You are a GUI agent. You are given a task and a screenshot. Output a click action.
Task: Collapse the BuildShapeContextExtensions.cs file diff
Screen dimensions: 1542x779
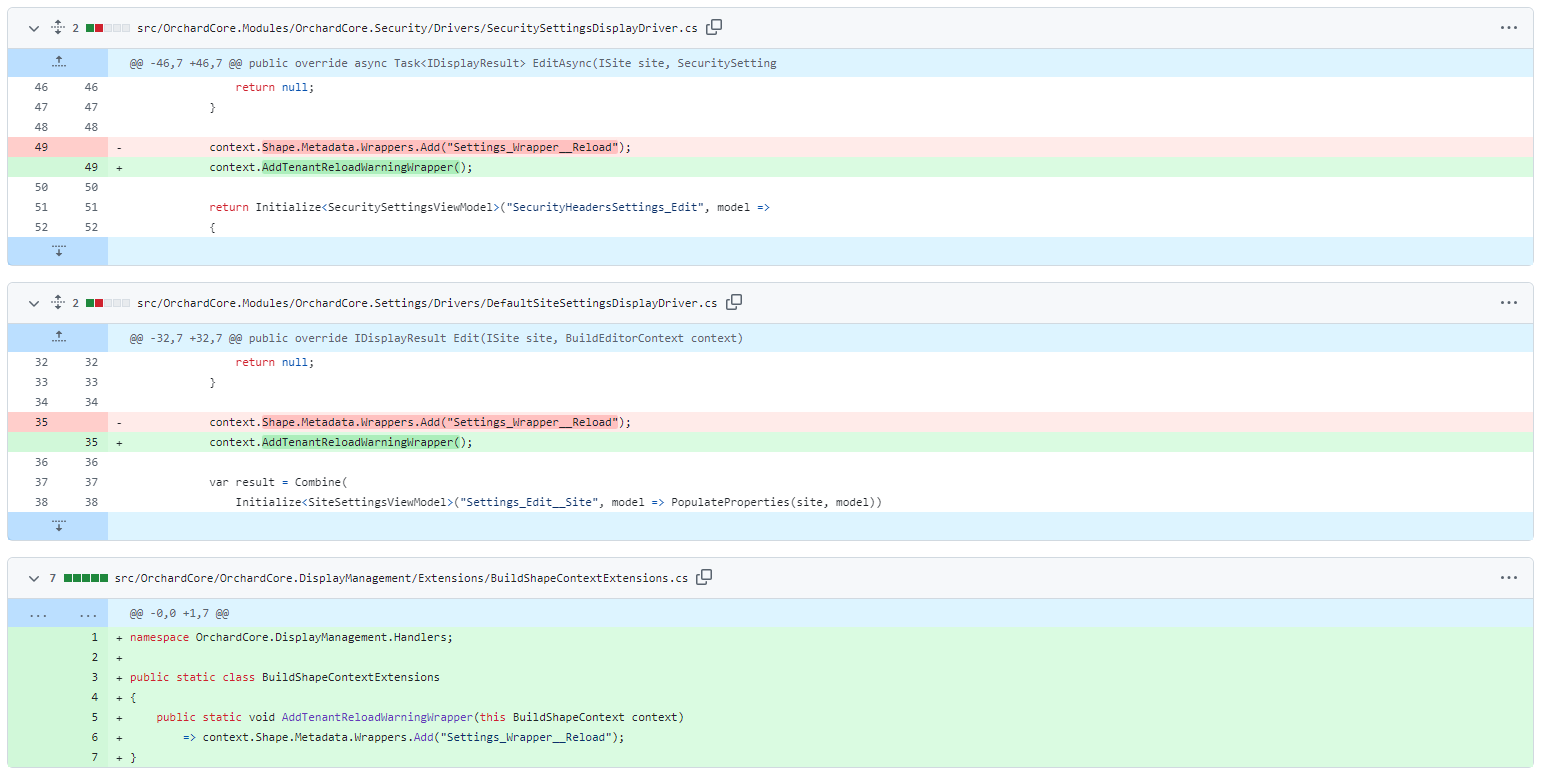tap(34, 578)
